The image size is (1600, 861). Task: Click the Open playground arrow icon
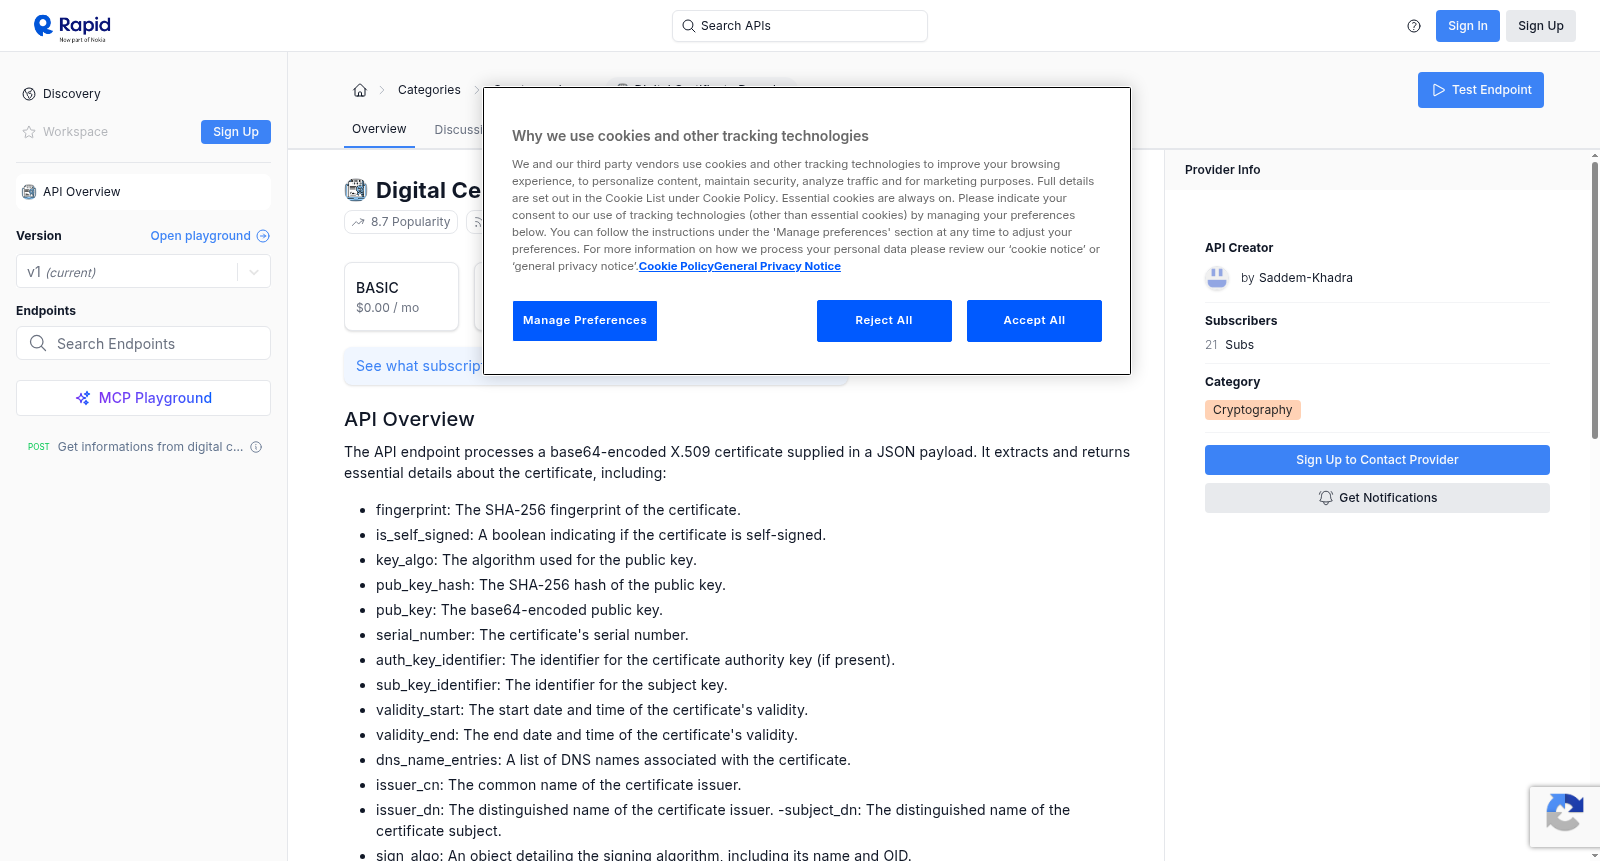point(263,236)
